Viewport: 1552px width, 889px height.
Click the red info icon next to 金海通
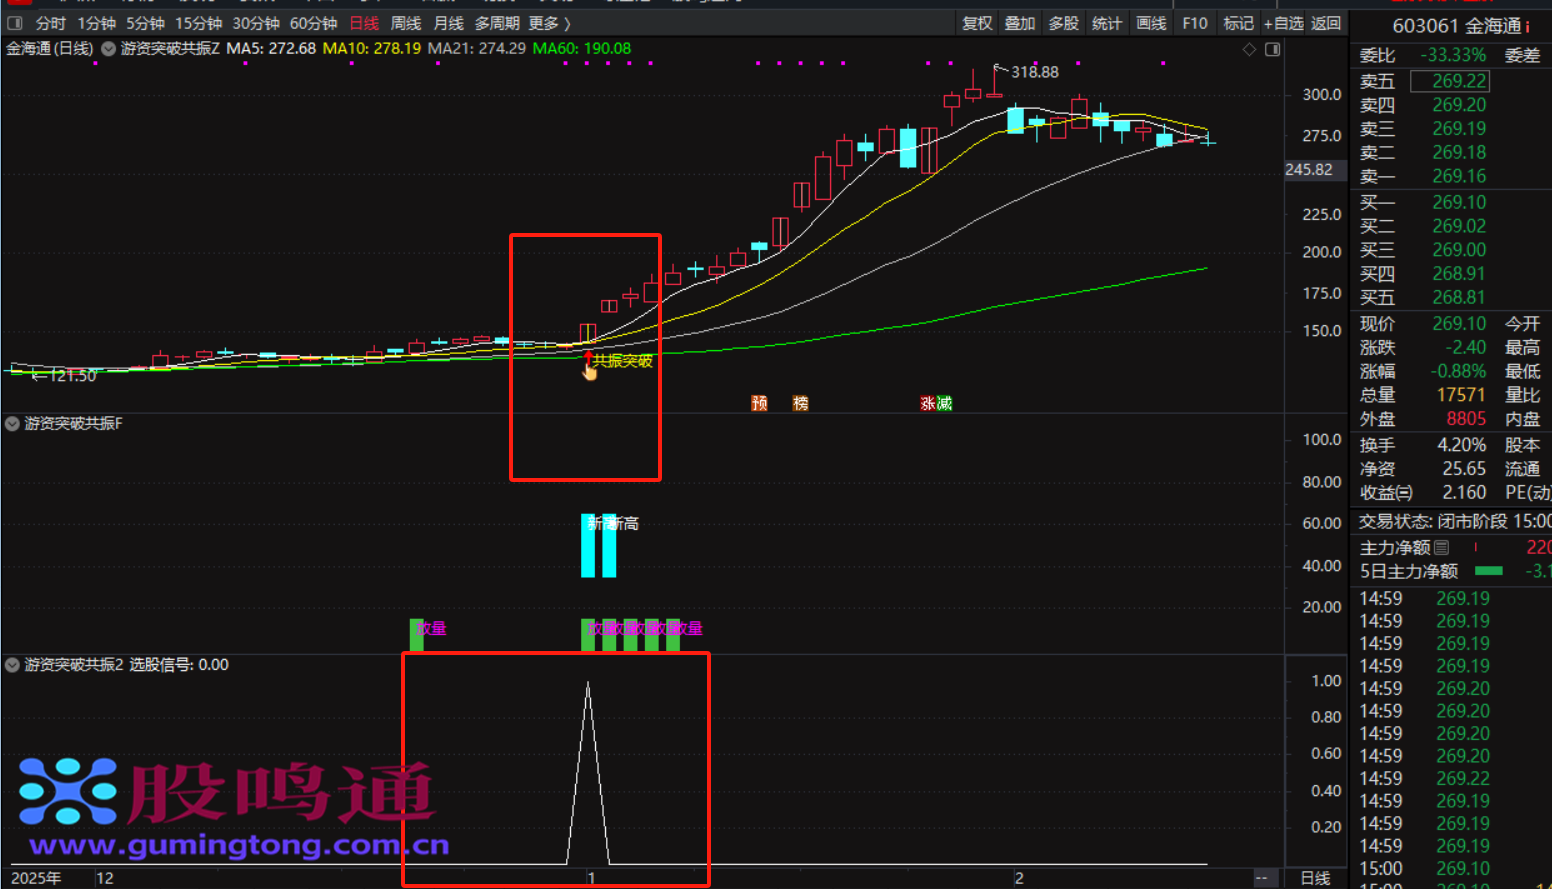[x=1528, y=27]
